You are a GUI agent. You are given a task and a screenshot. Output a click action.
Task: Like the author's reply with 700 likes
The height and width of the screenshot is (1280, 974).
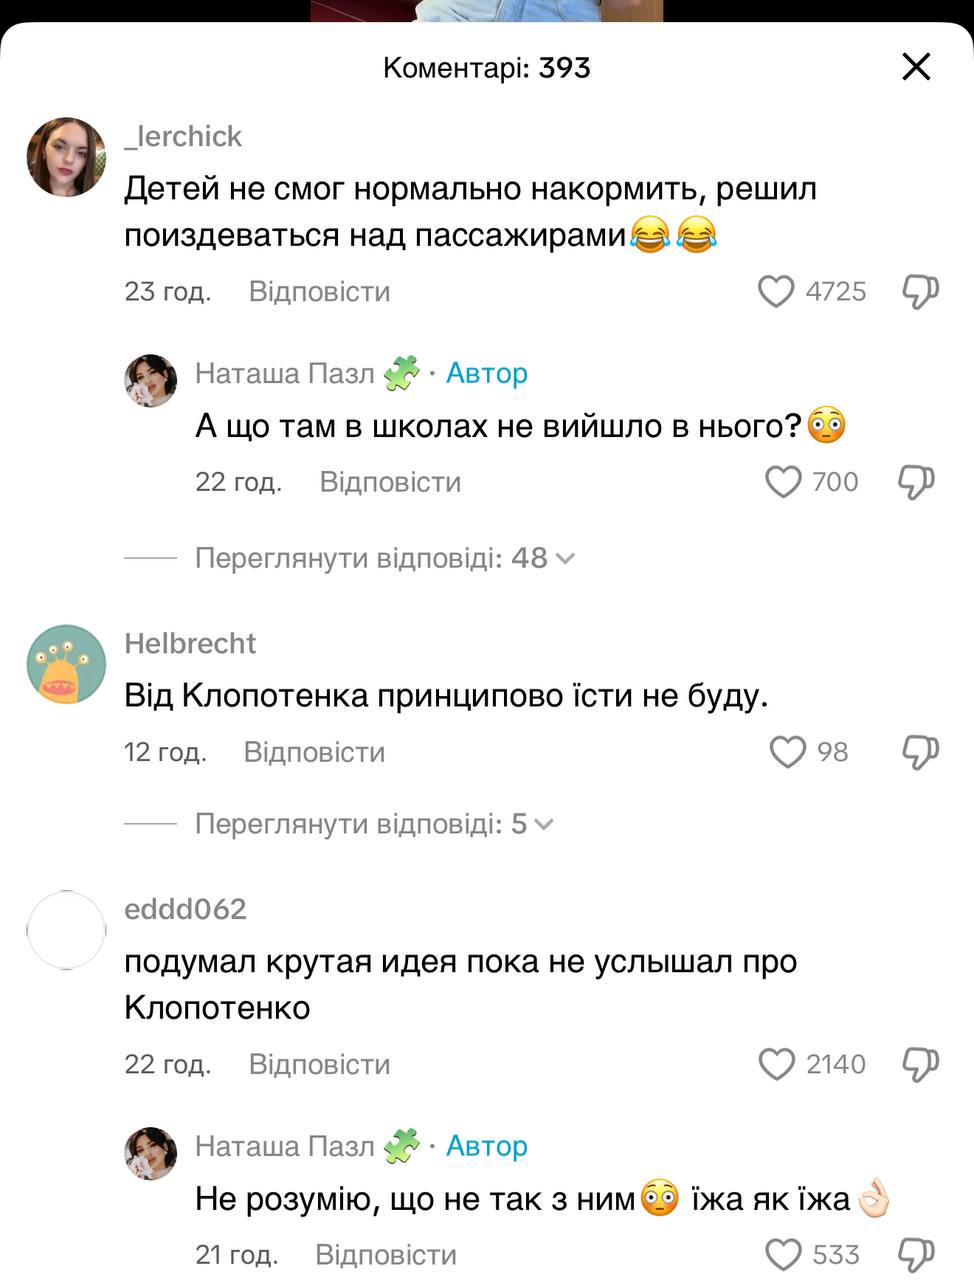(x=783, y=482)
